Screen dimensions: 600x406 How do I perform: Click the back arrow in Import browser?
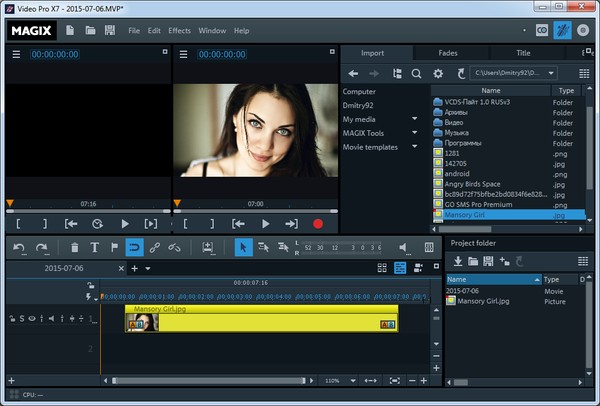[353, 73]
